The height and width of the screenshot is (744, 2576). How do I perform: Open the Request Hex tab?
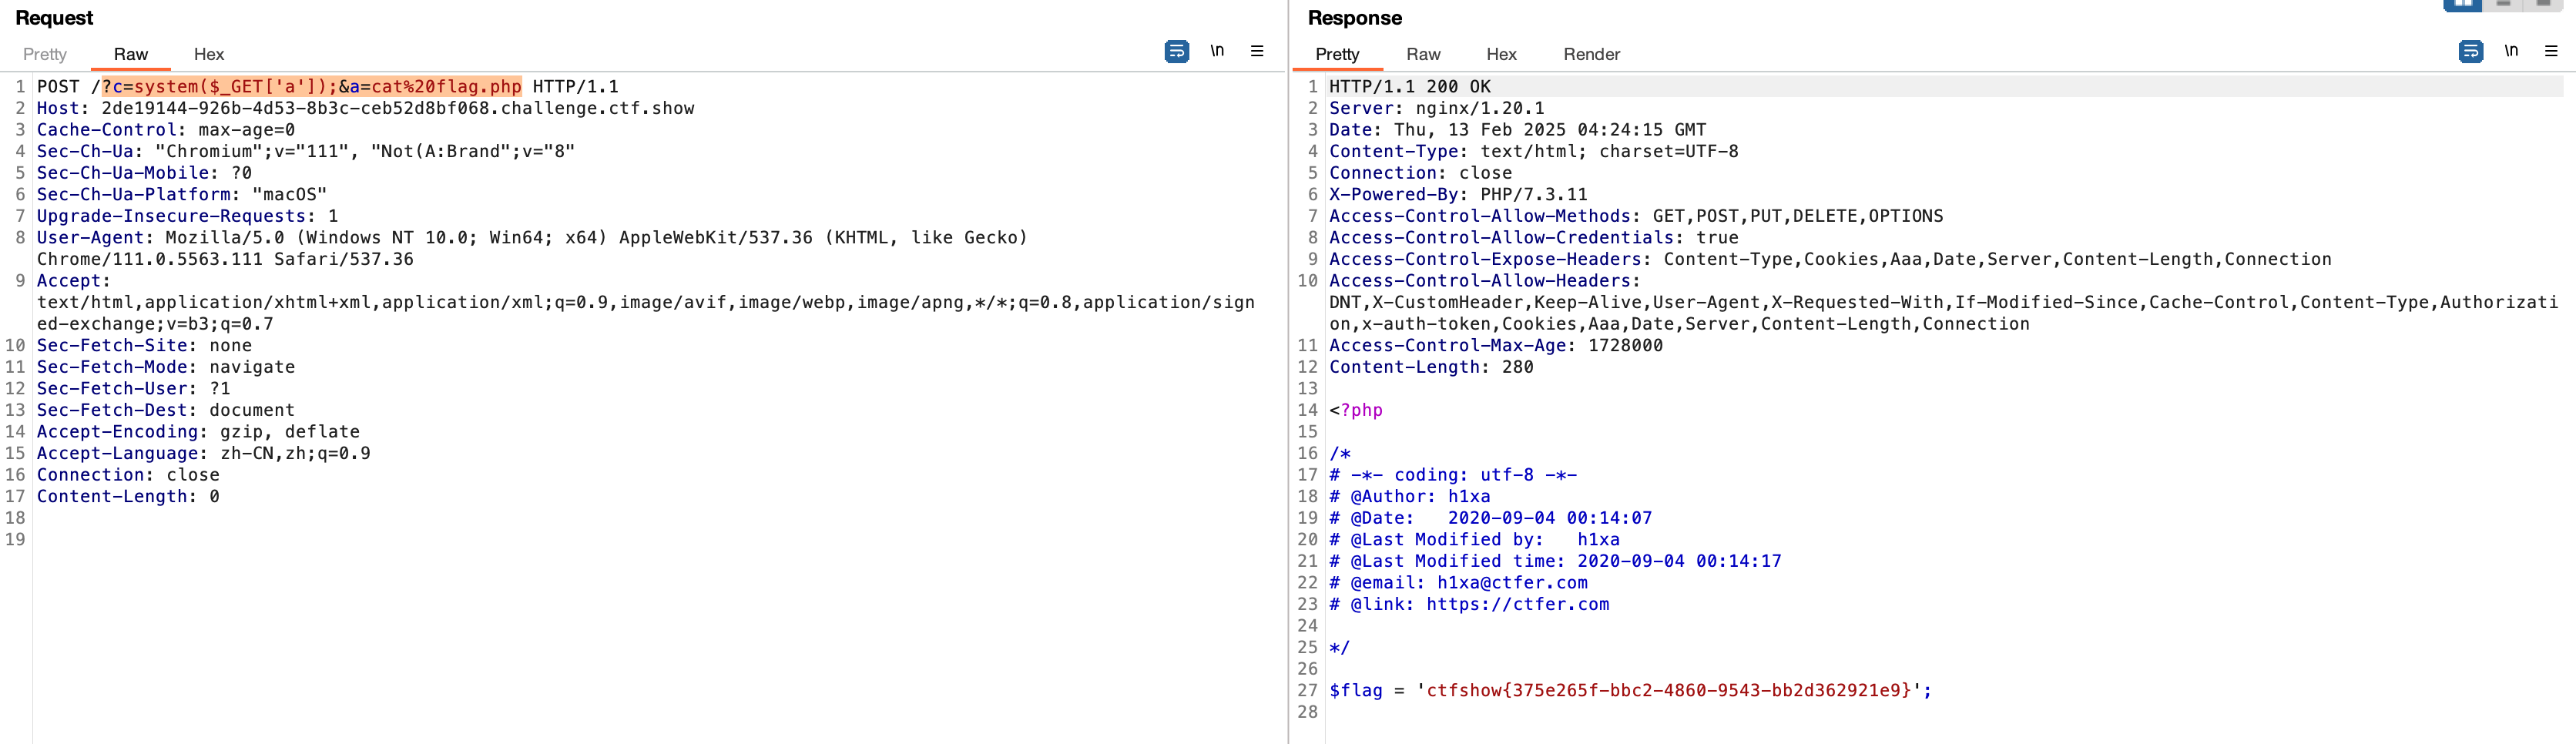209,54
